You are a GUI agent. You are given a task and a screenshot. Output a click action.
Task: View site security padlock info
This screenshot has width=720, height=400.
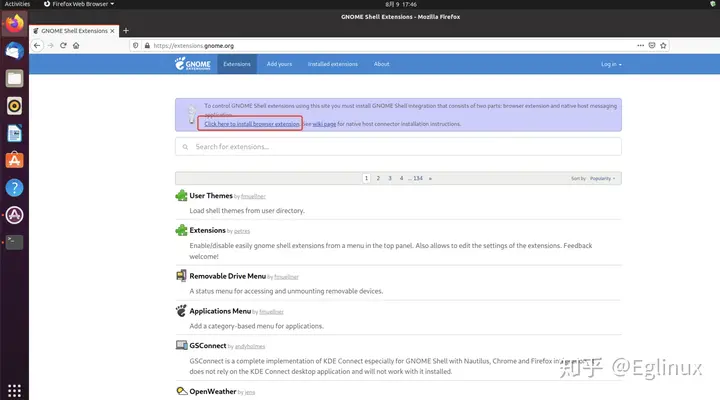147,45
